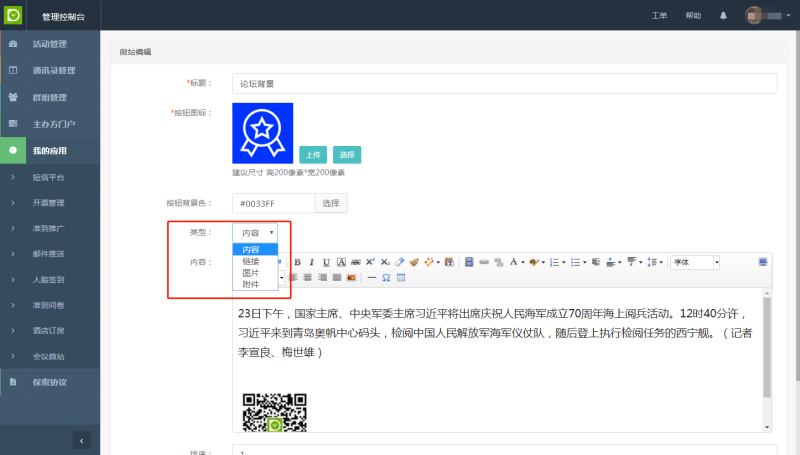Toggle bold formatting in editor toolbar

297,262
